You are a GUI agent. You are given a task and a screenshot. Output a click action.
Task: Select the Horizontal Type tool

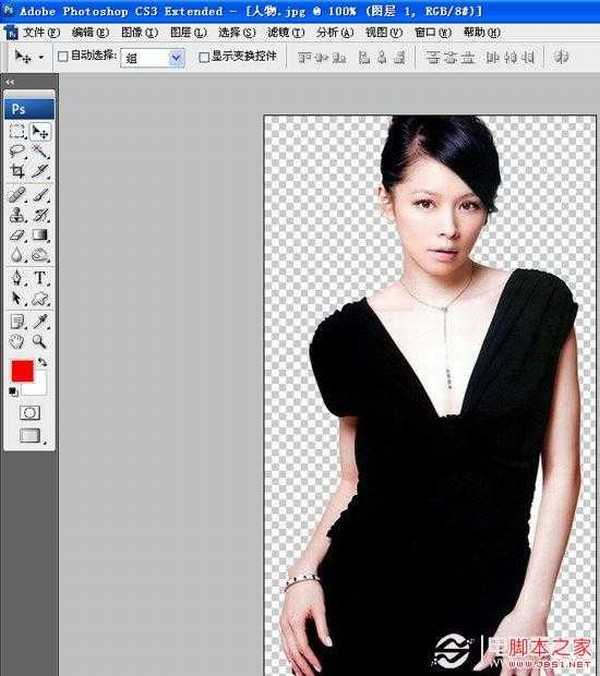(41, 277)
